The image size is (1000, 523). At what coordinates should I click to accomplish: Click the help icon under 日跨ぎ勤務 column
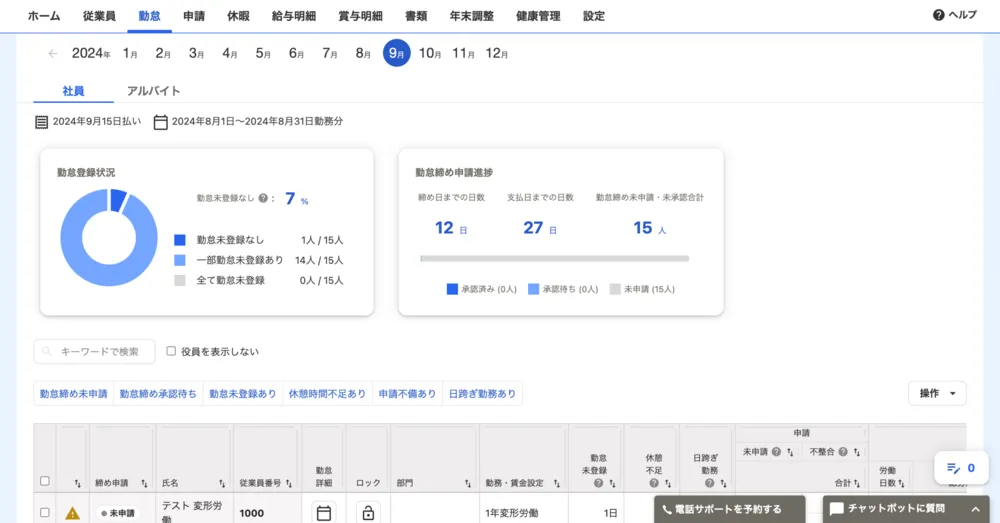click(709, 483)
